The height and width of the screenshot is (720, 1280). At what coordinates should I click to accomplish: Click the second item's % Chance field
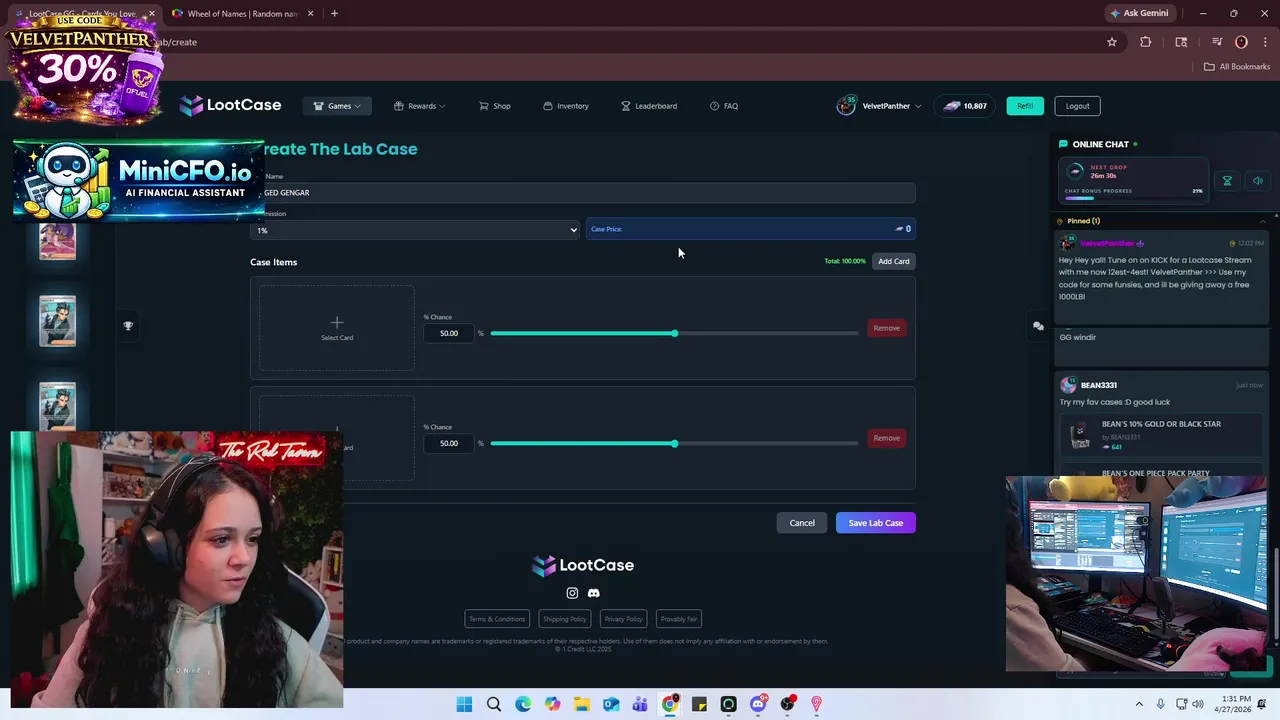(448, 443)
